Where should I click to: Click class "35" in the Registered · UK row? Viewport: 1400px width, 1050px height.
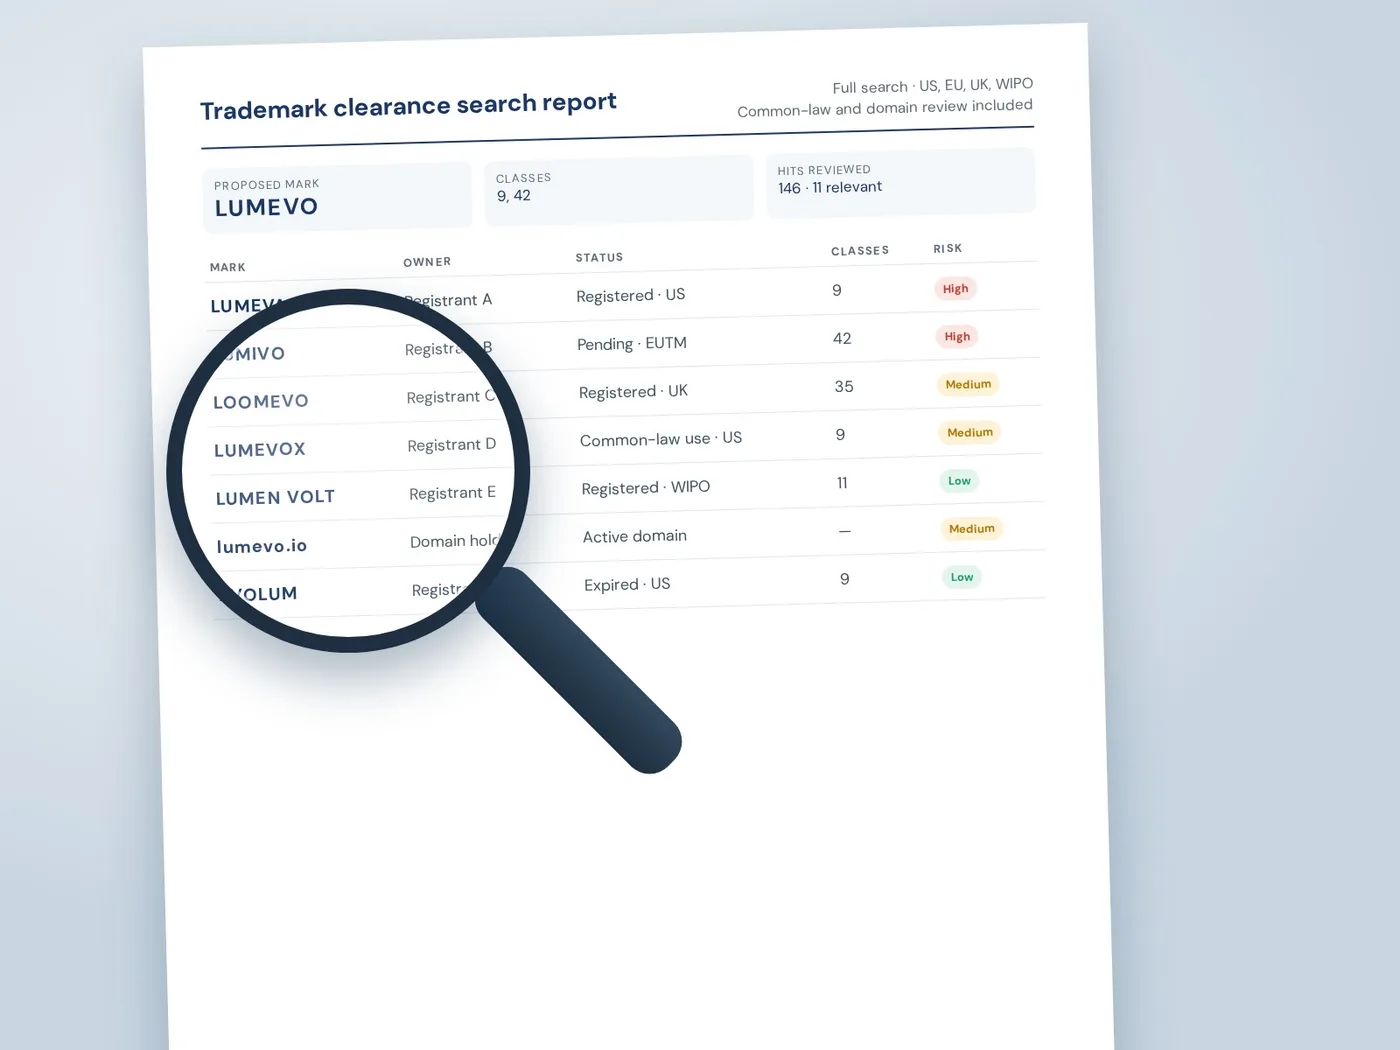coord(844,386)
